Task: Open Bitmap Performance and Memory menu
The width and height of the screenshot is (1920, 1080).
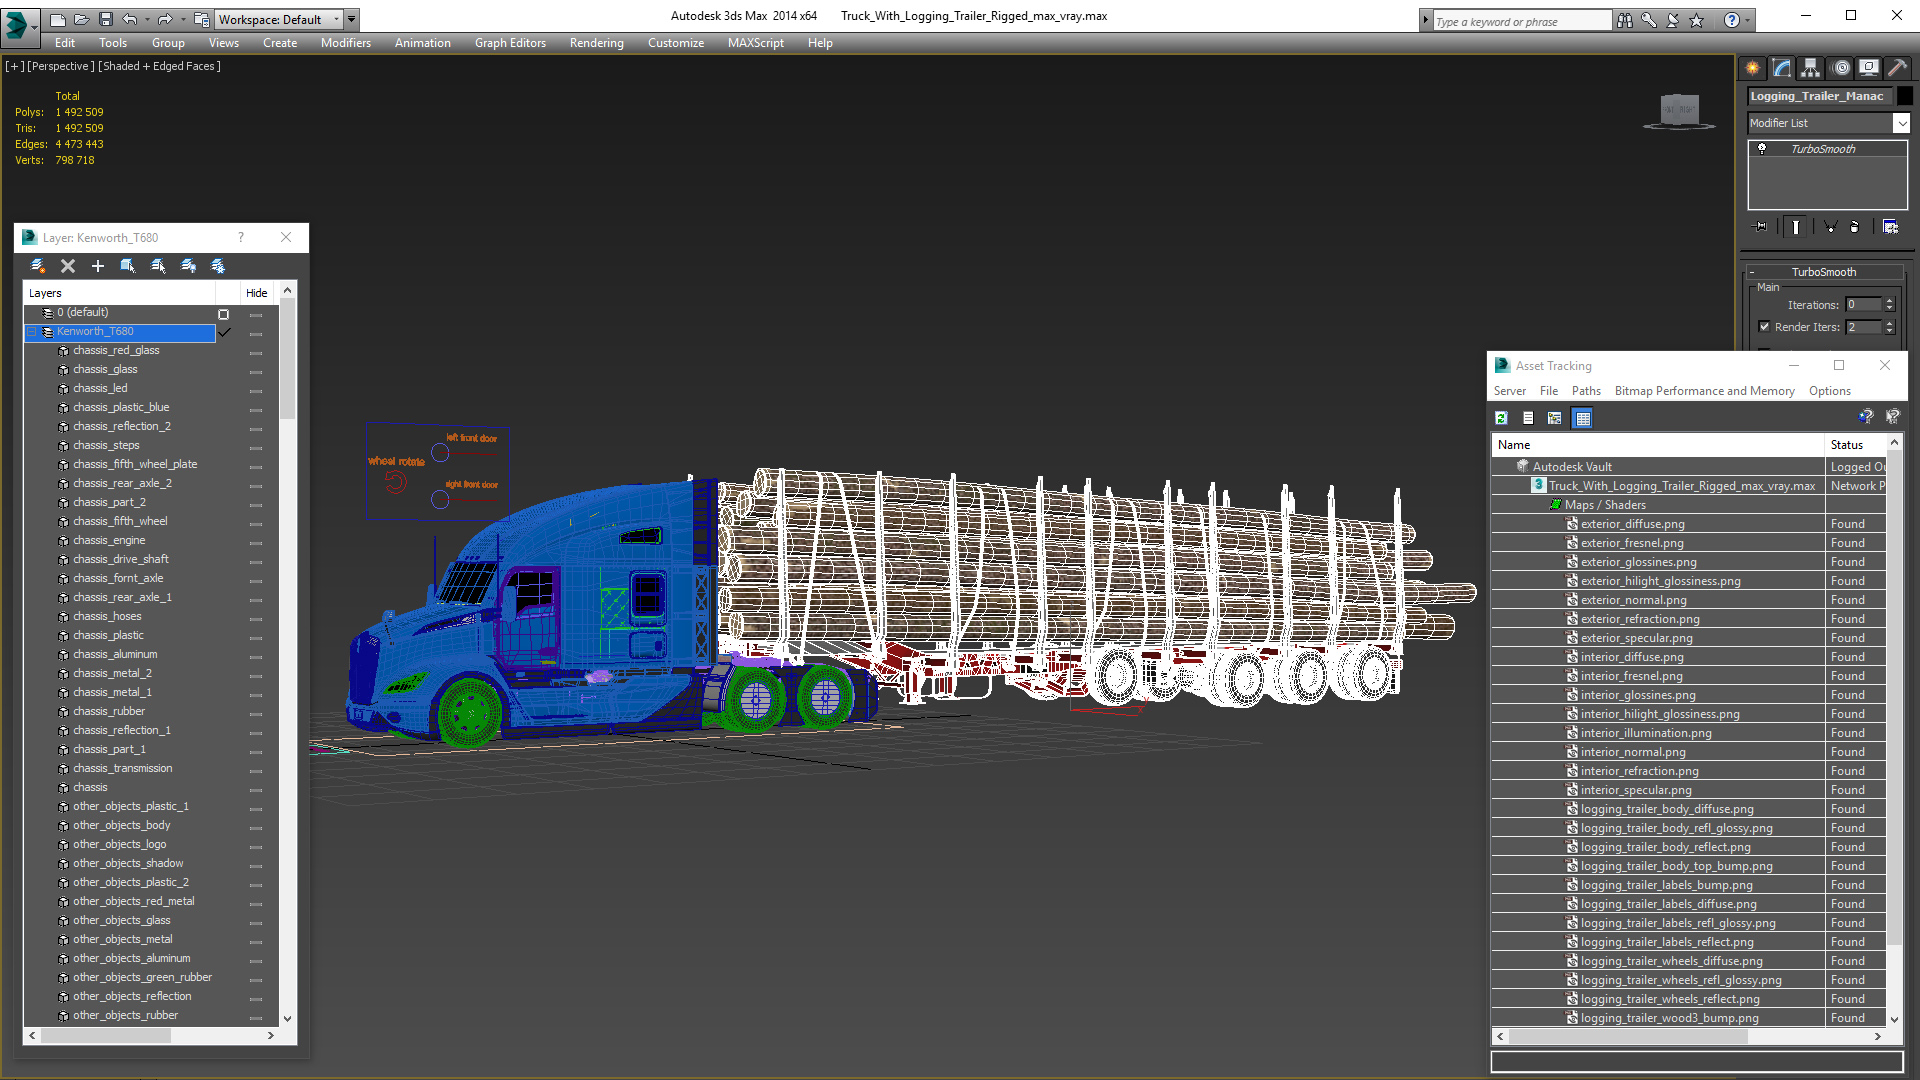Action: [1704, 391]
